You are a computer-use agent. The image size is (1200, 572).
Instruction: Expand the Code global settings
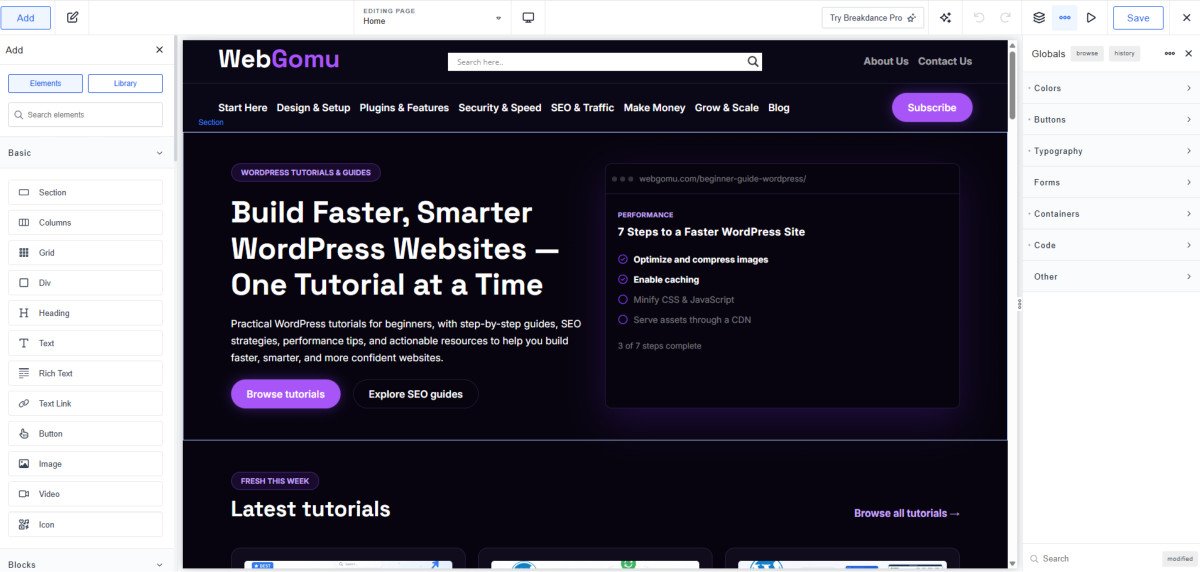tap(1110, 245)
